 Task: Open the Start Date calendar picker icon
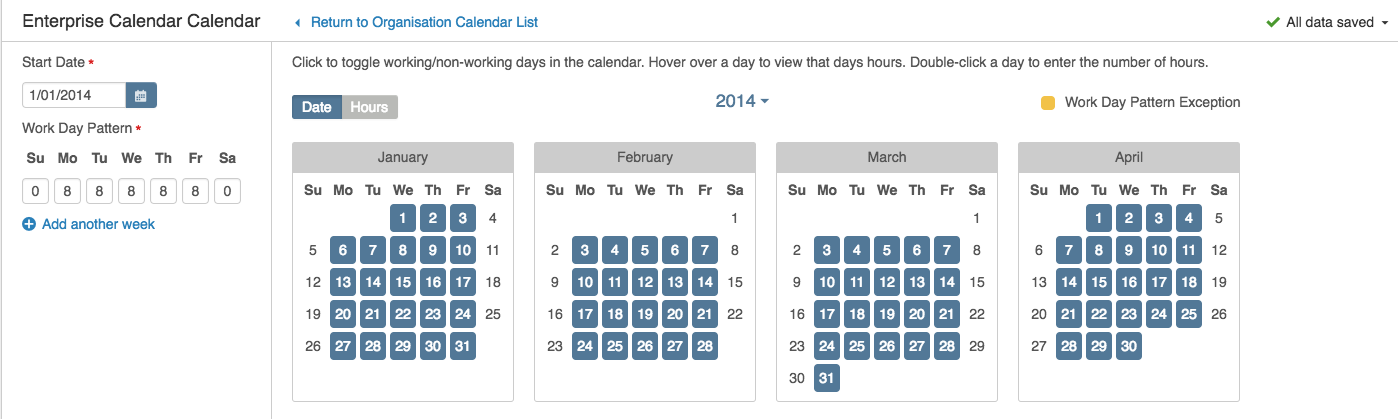click(141, 95)
